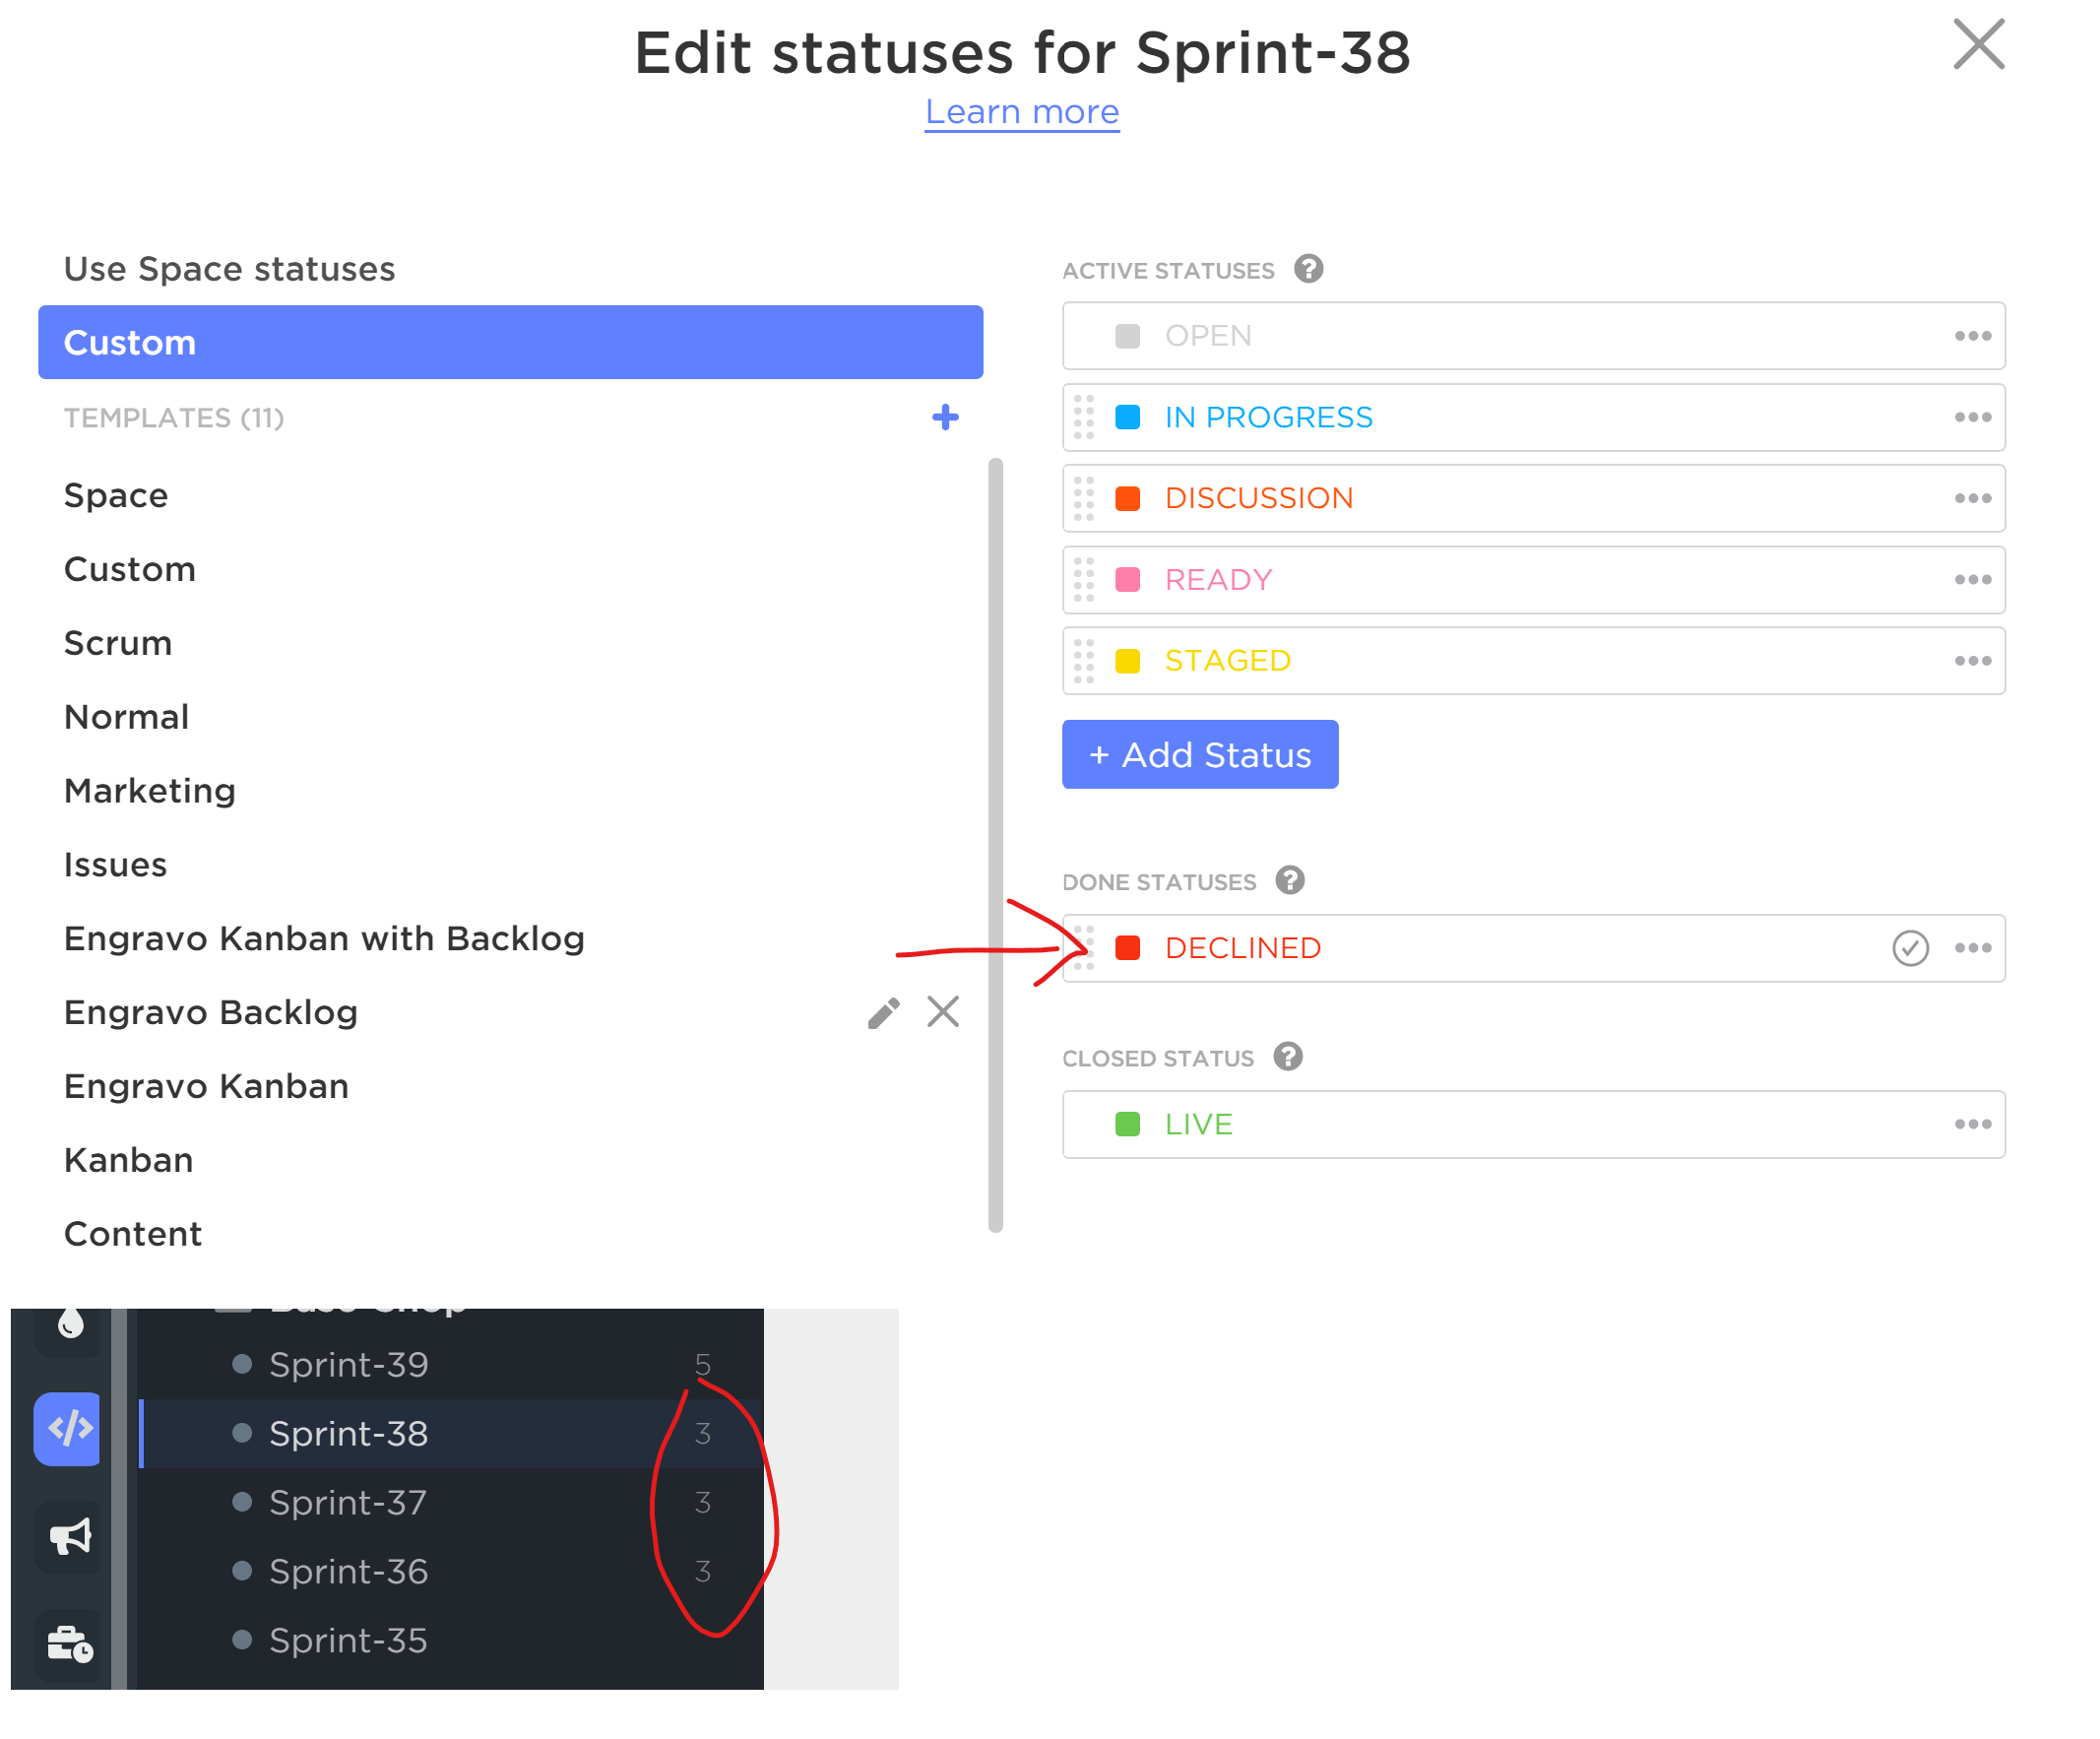This screenshot has width=2100, height=1739.
Task: Select Use Space statuses option
Action: tap(229, 269)
